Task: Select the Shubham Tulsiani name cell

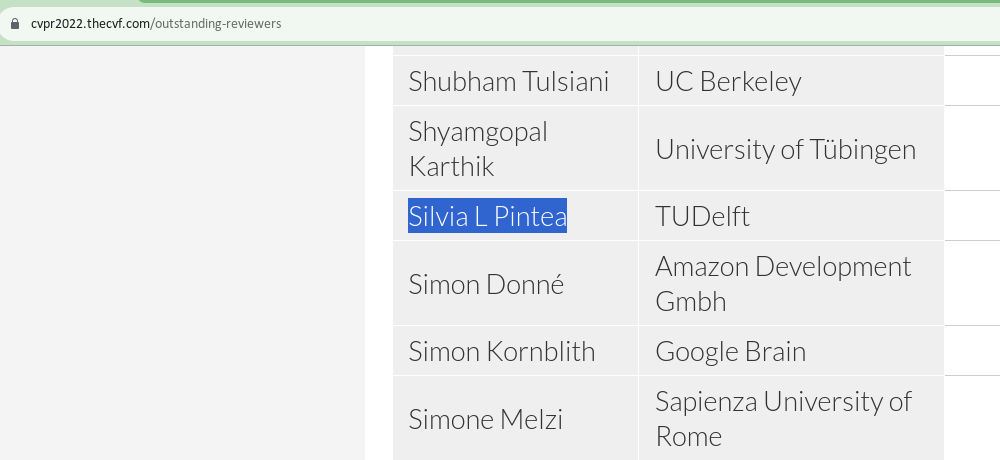Action: (515, 80)
